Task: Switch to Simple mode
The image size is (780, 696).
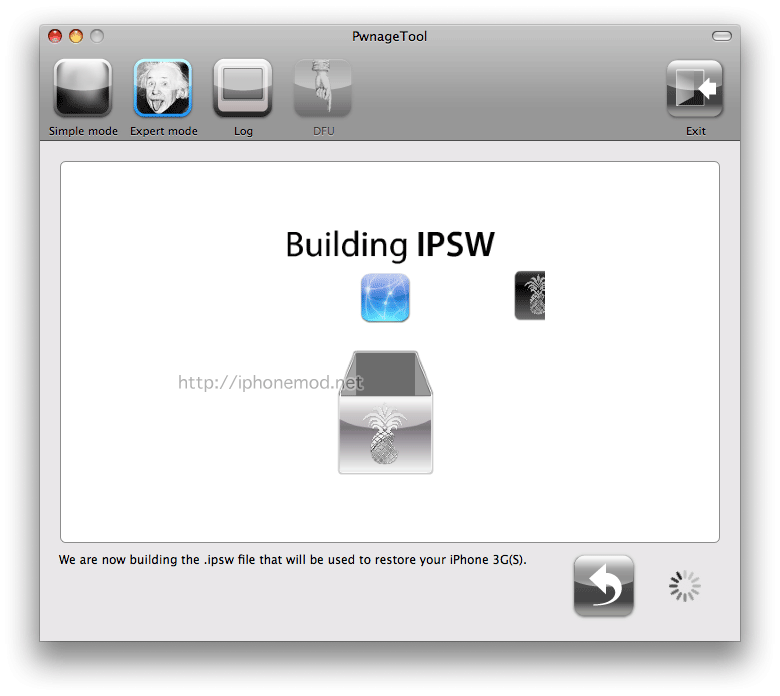Action: (83, 89)
